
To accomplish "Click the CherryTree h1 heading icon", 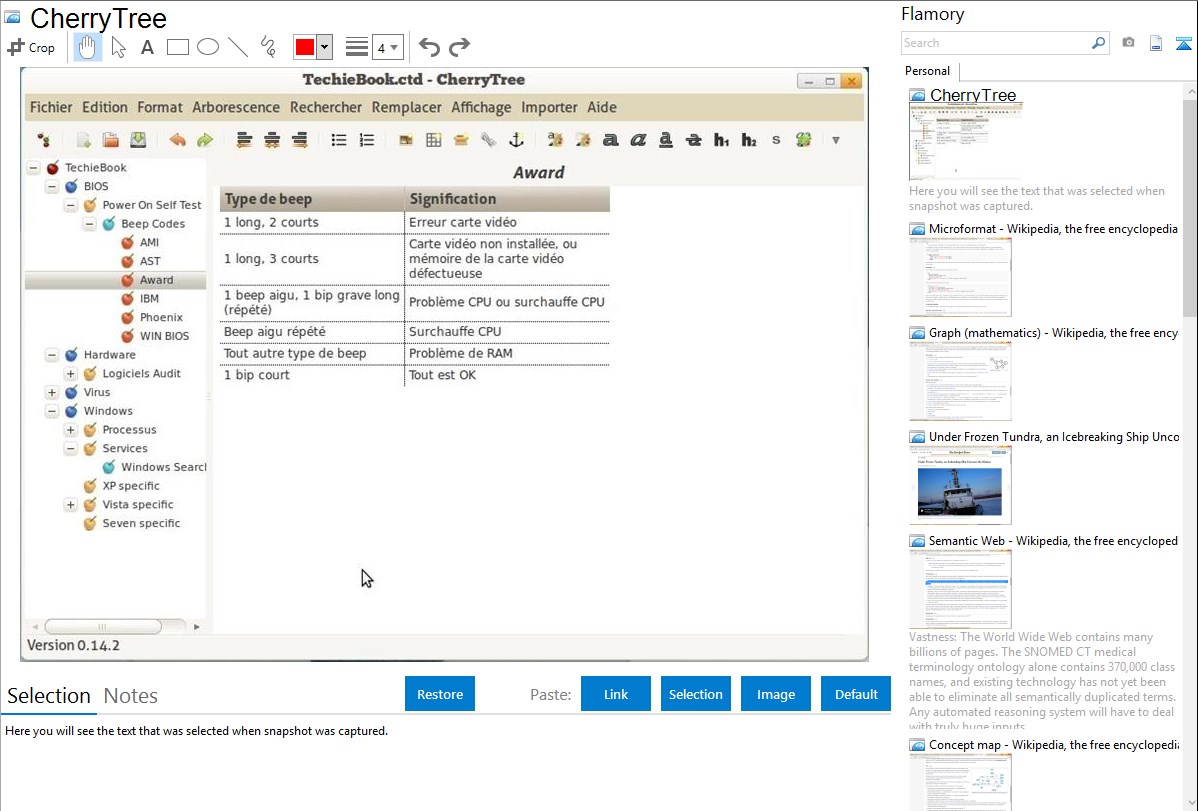I will (x=721, y=140).
